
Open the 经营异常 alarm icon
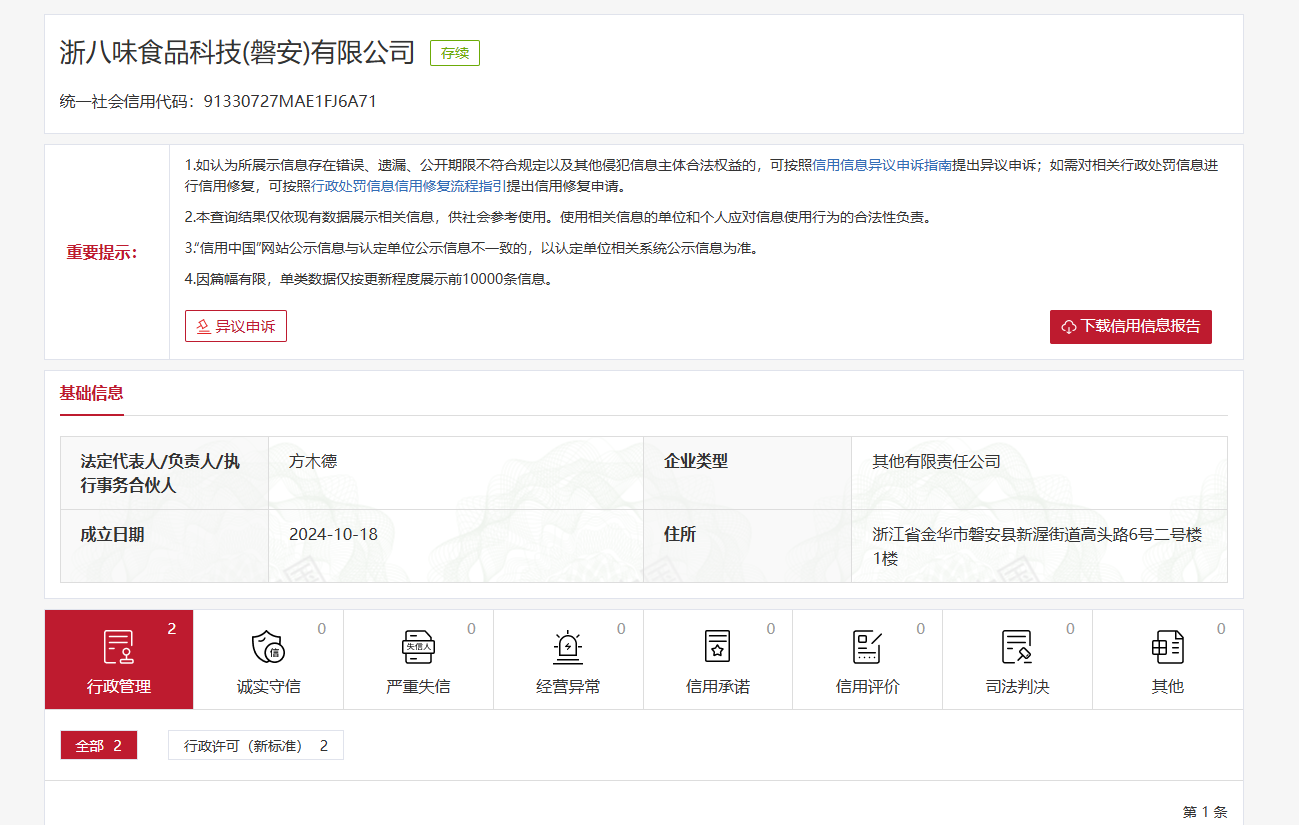[x=568, y=648]
